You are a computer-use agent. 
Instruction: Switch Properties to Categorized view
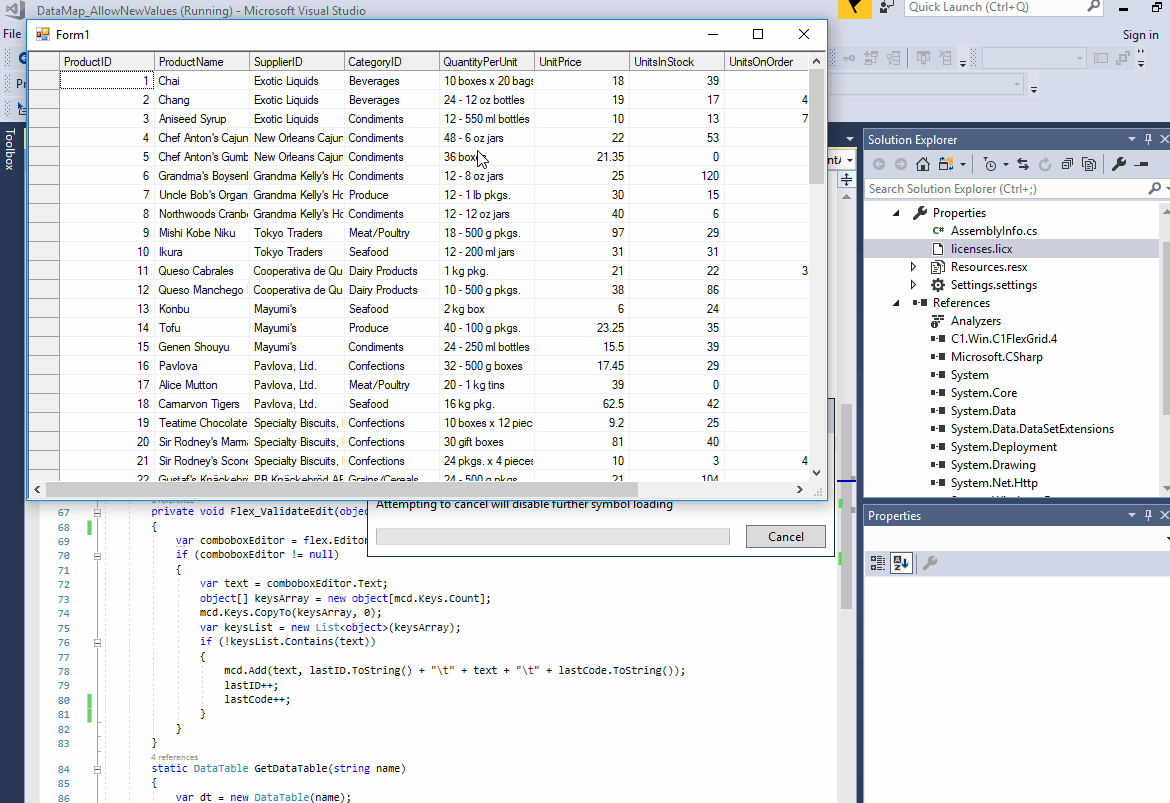click(x=878, y=563)
